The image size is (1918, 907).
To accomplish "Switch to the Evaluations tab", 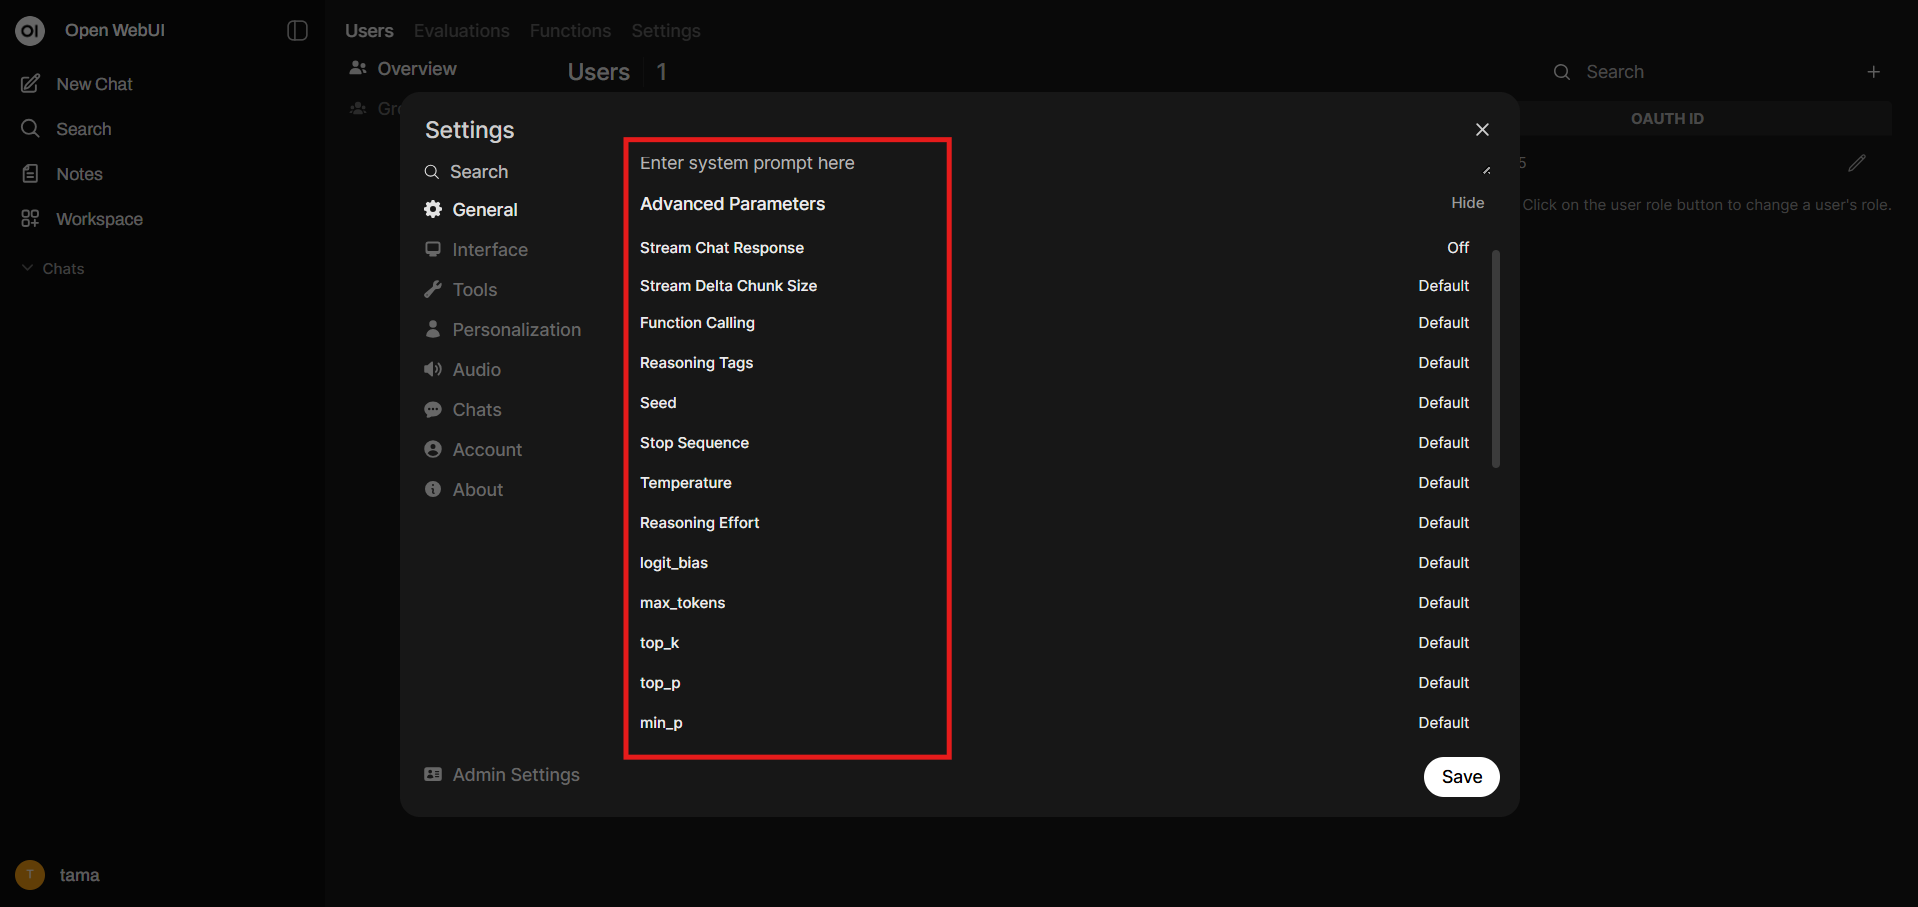I will [461, 31].
